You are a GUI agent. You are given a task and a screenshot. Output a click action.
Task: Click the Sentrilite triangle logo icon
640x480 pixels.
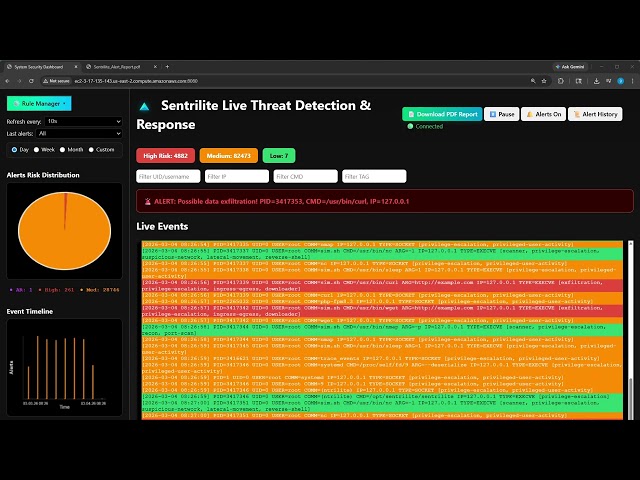144,107
